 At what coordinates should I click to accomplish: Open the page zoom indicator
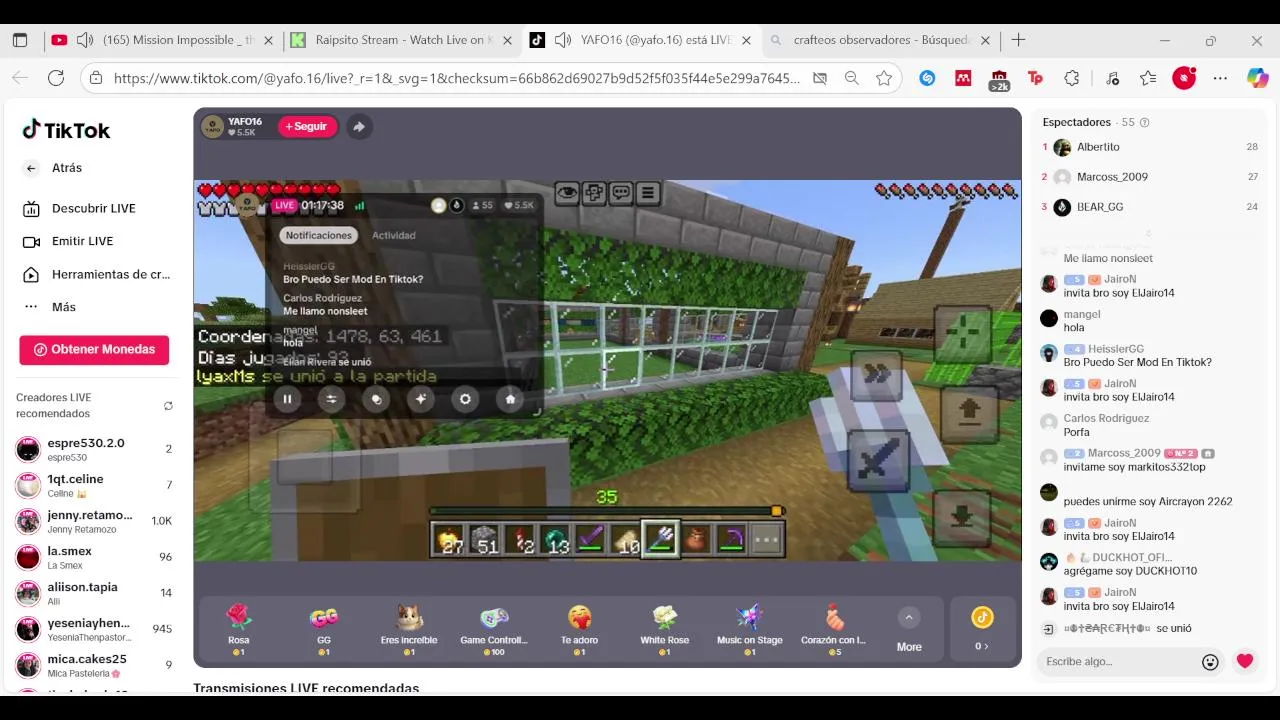tap(852, 78)
